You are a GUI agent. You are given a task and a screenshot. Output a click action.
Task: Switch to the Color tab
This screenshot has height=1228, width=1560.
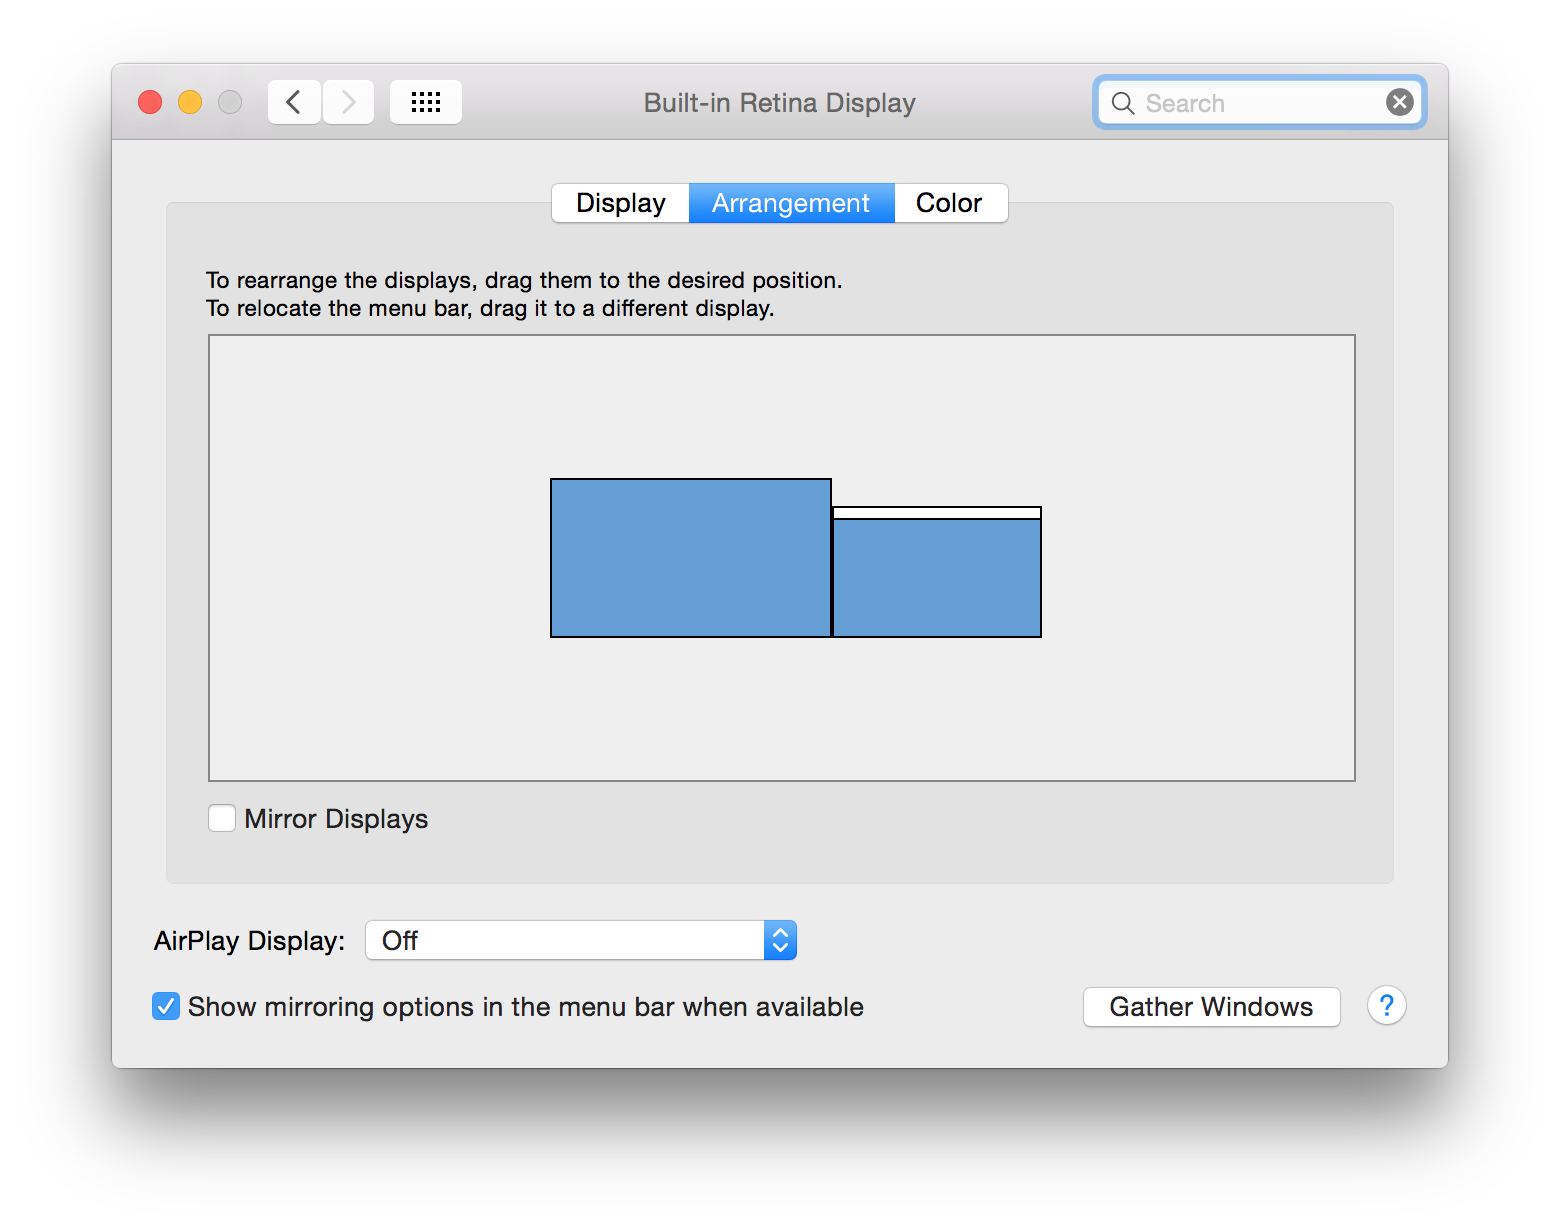(x=949, y=202)
